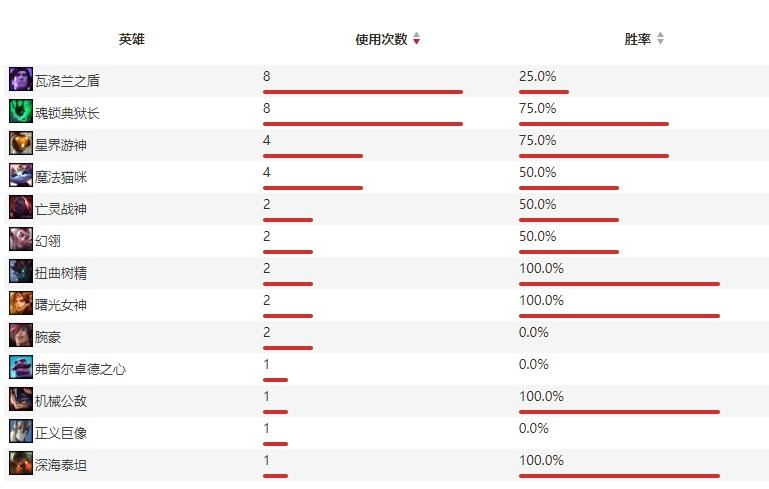Click the 魂锁典狱长 hero portrait icon
Screen dimensions: 769x489
tap(21, 112)
